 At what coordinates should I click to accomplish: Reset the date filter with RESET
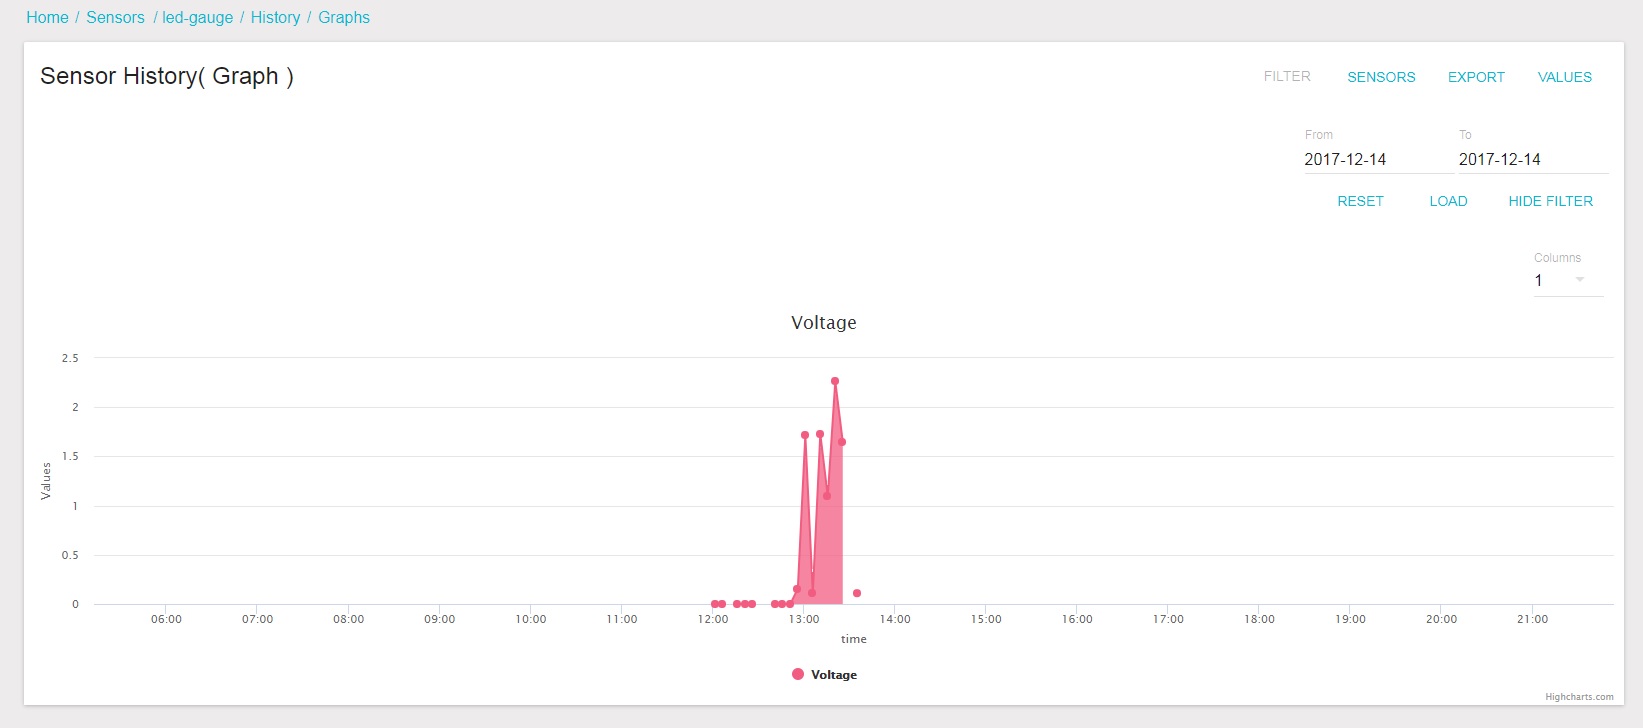click(x=1360, y=201)
